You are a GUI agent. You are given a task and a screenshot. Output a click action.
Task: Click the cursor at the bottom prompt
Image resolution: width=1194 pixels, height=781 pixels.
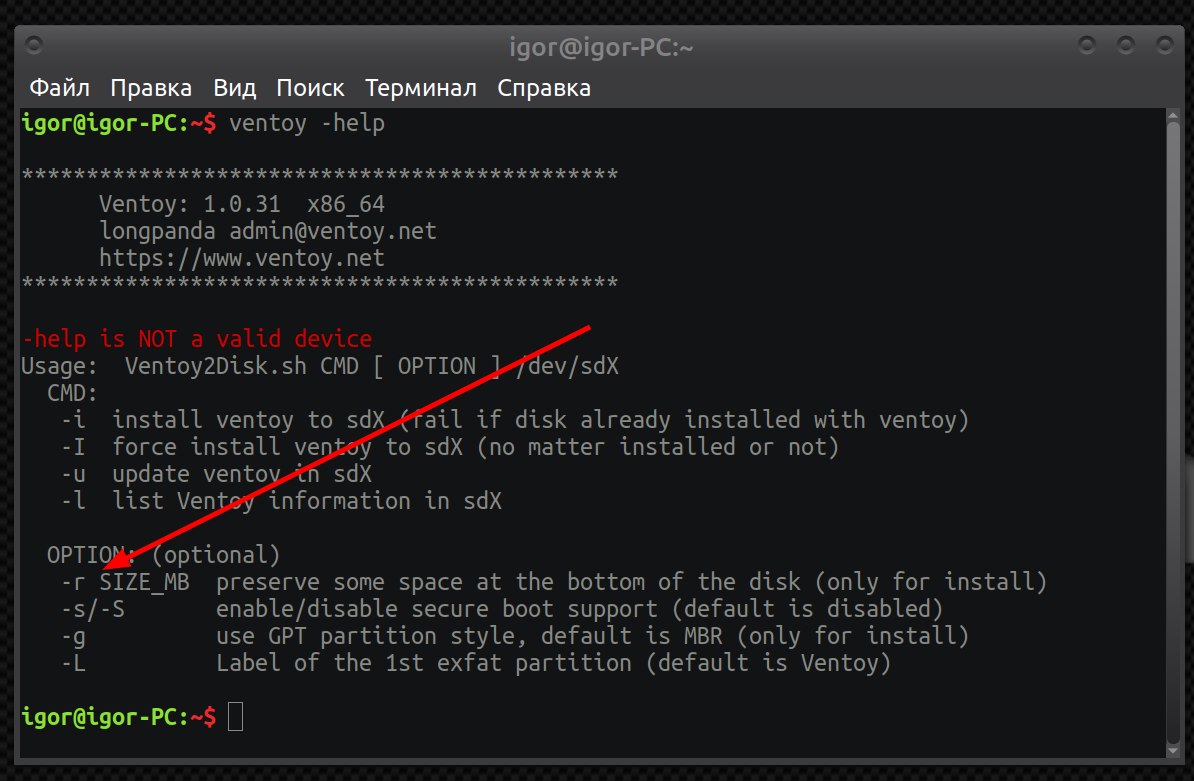tap(235, 717)
